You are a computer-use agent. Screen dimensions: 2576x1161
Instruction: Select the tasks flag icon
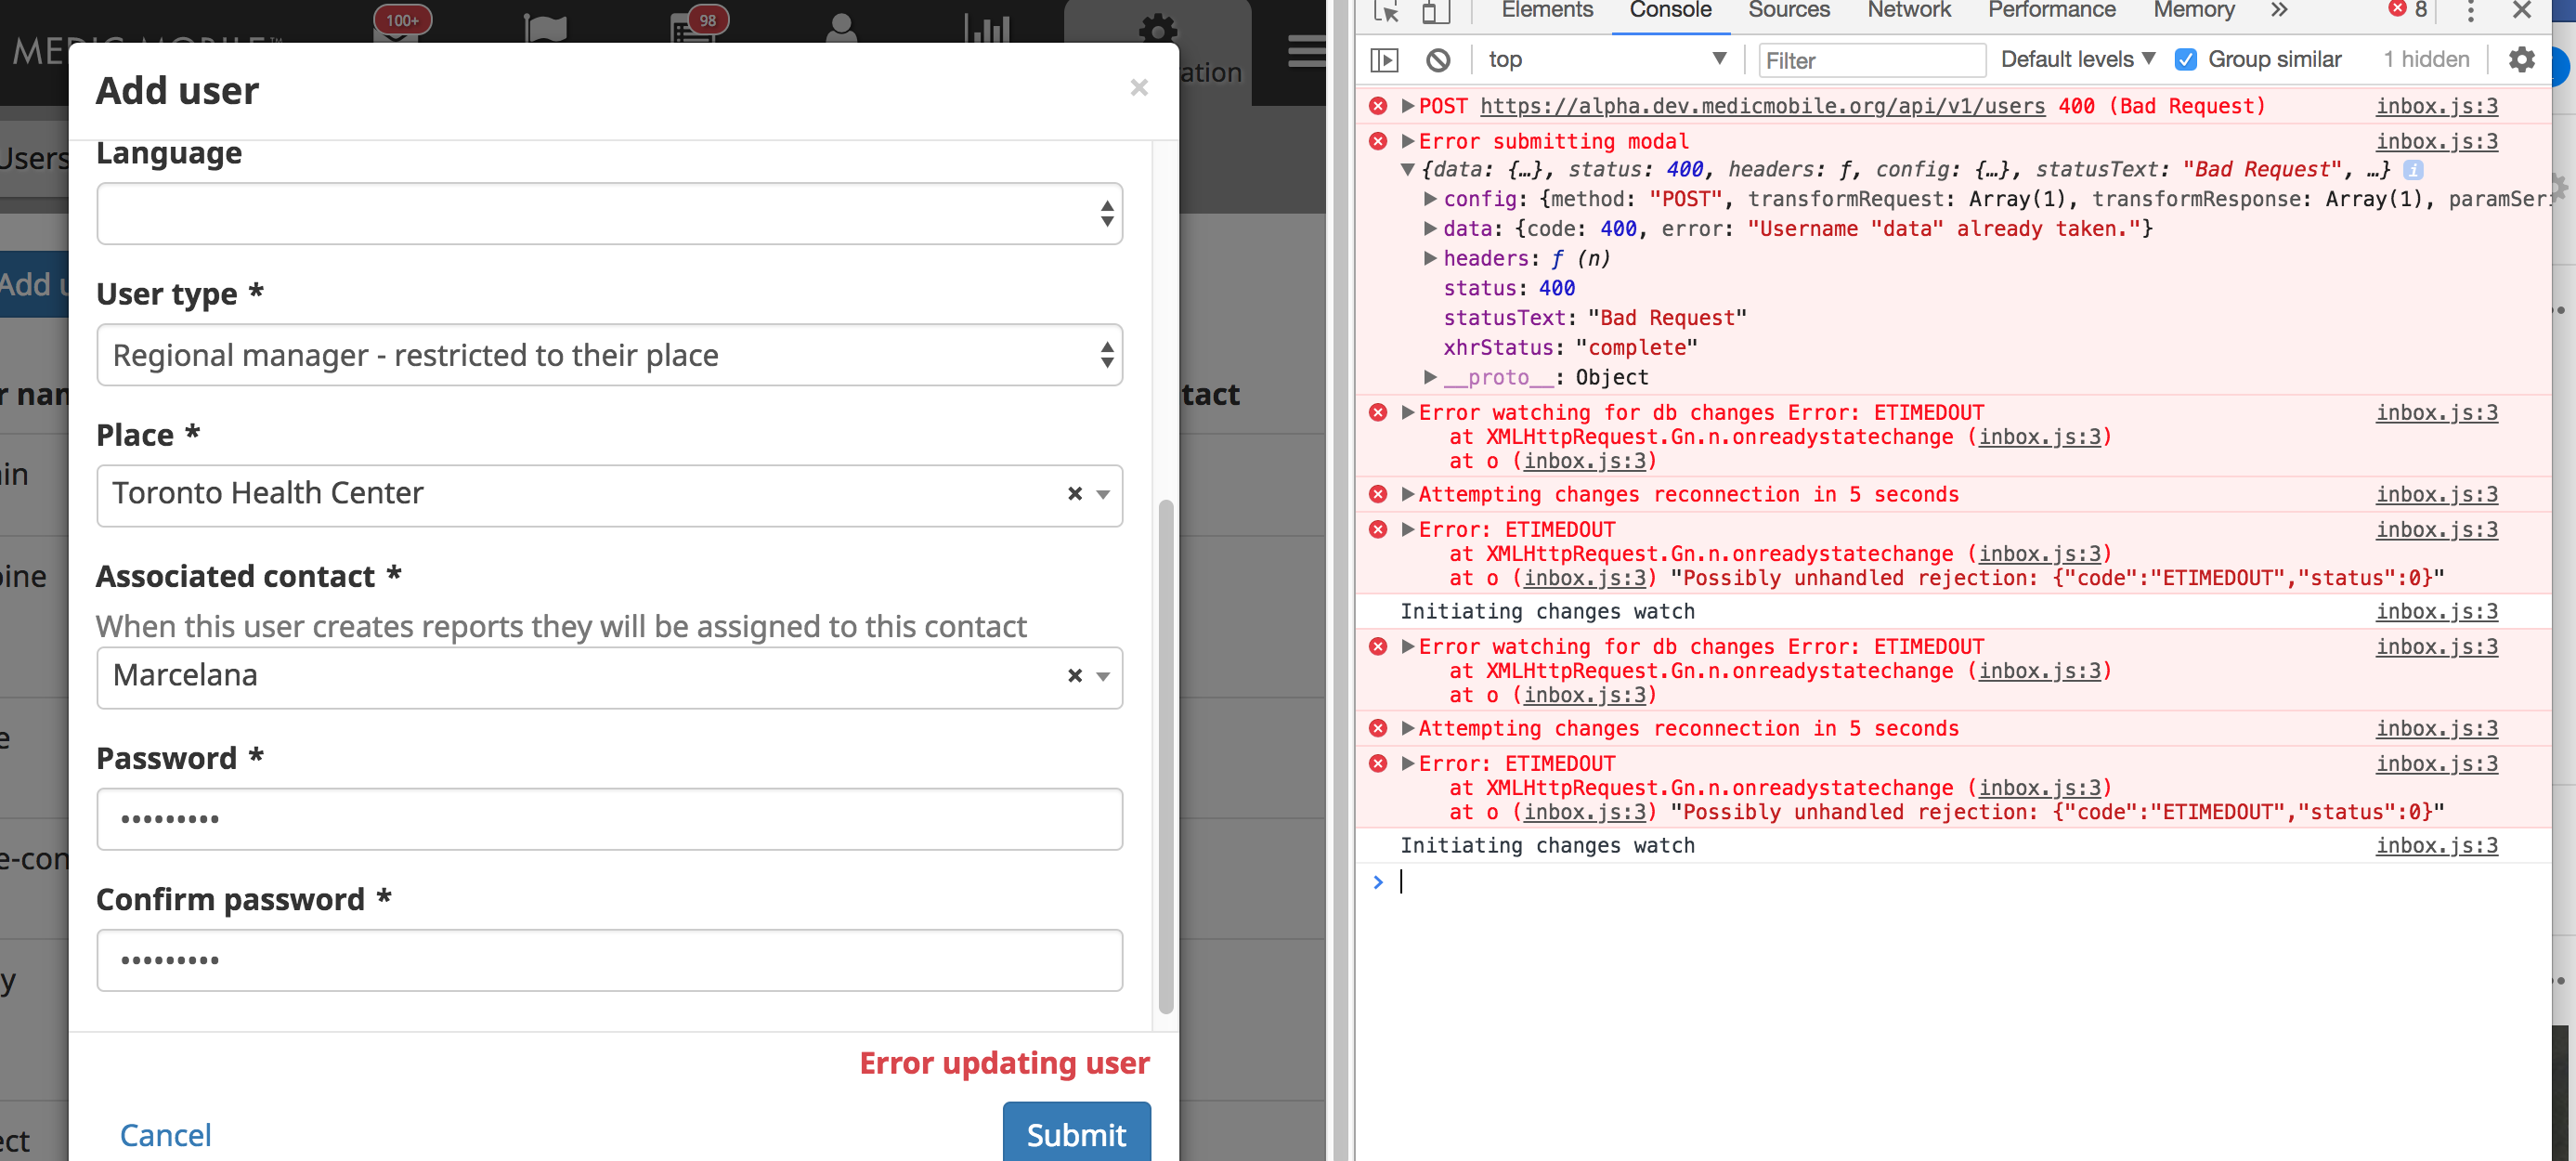545,30
